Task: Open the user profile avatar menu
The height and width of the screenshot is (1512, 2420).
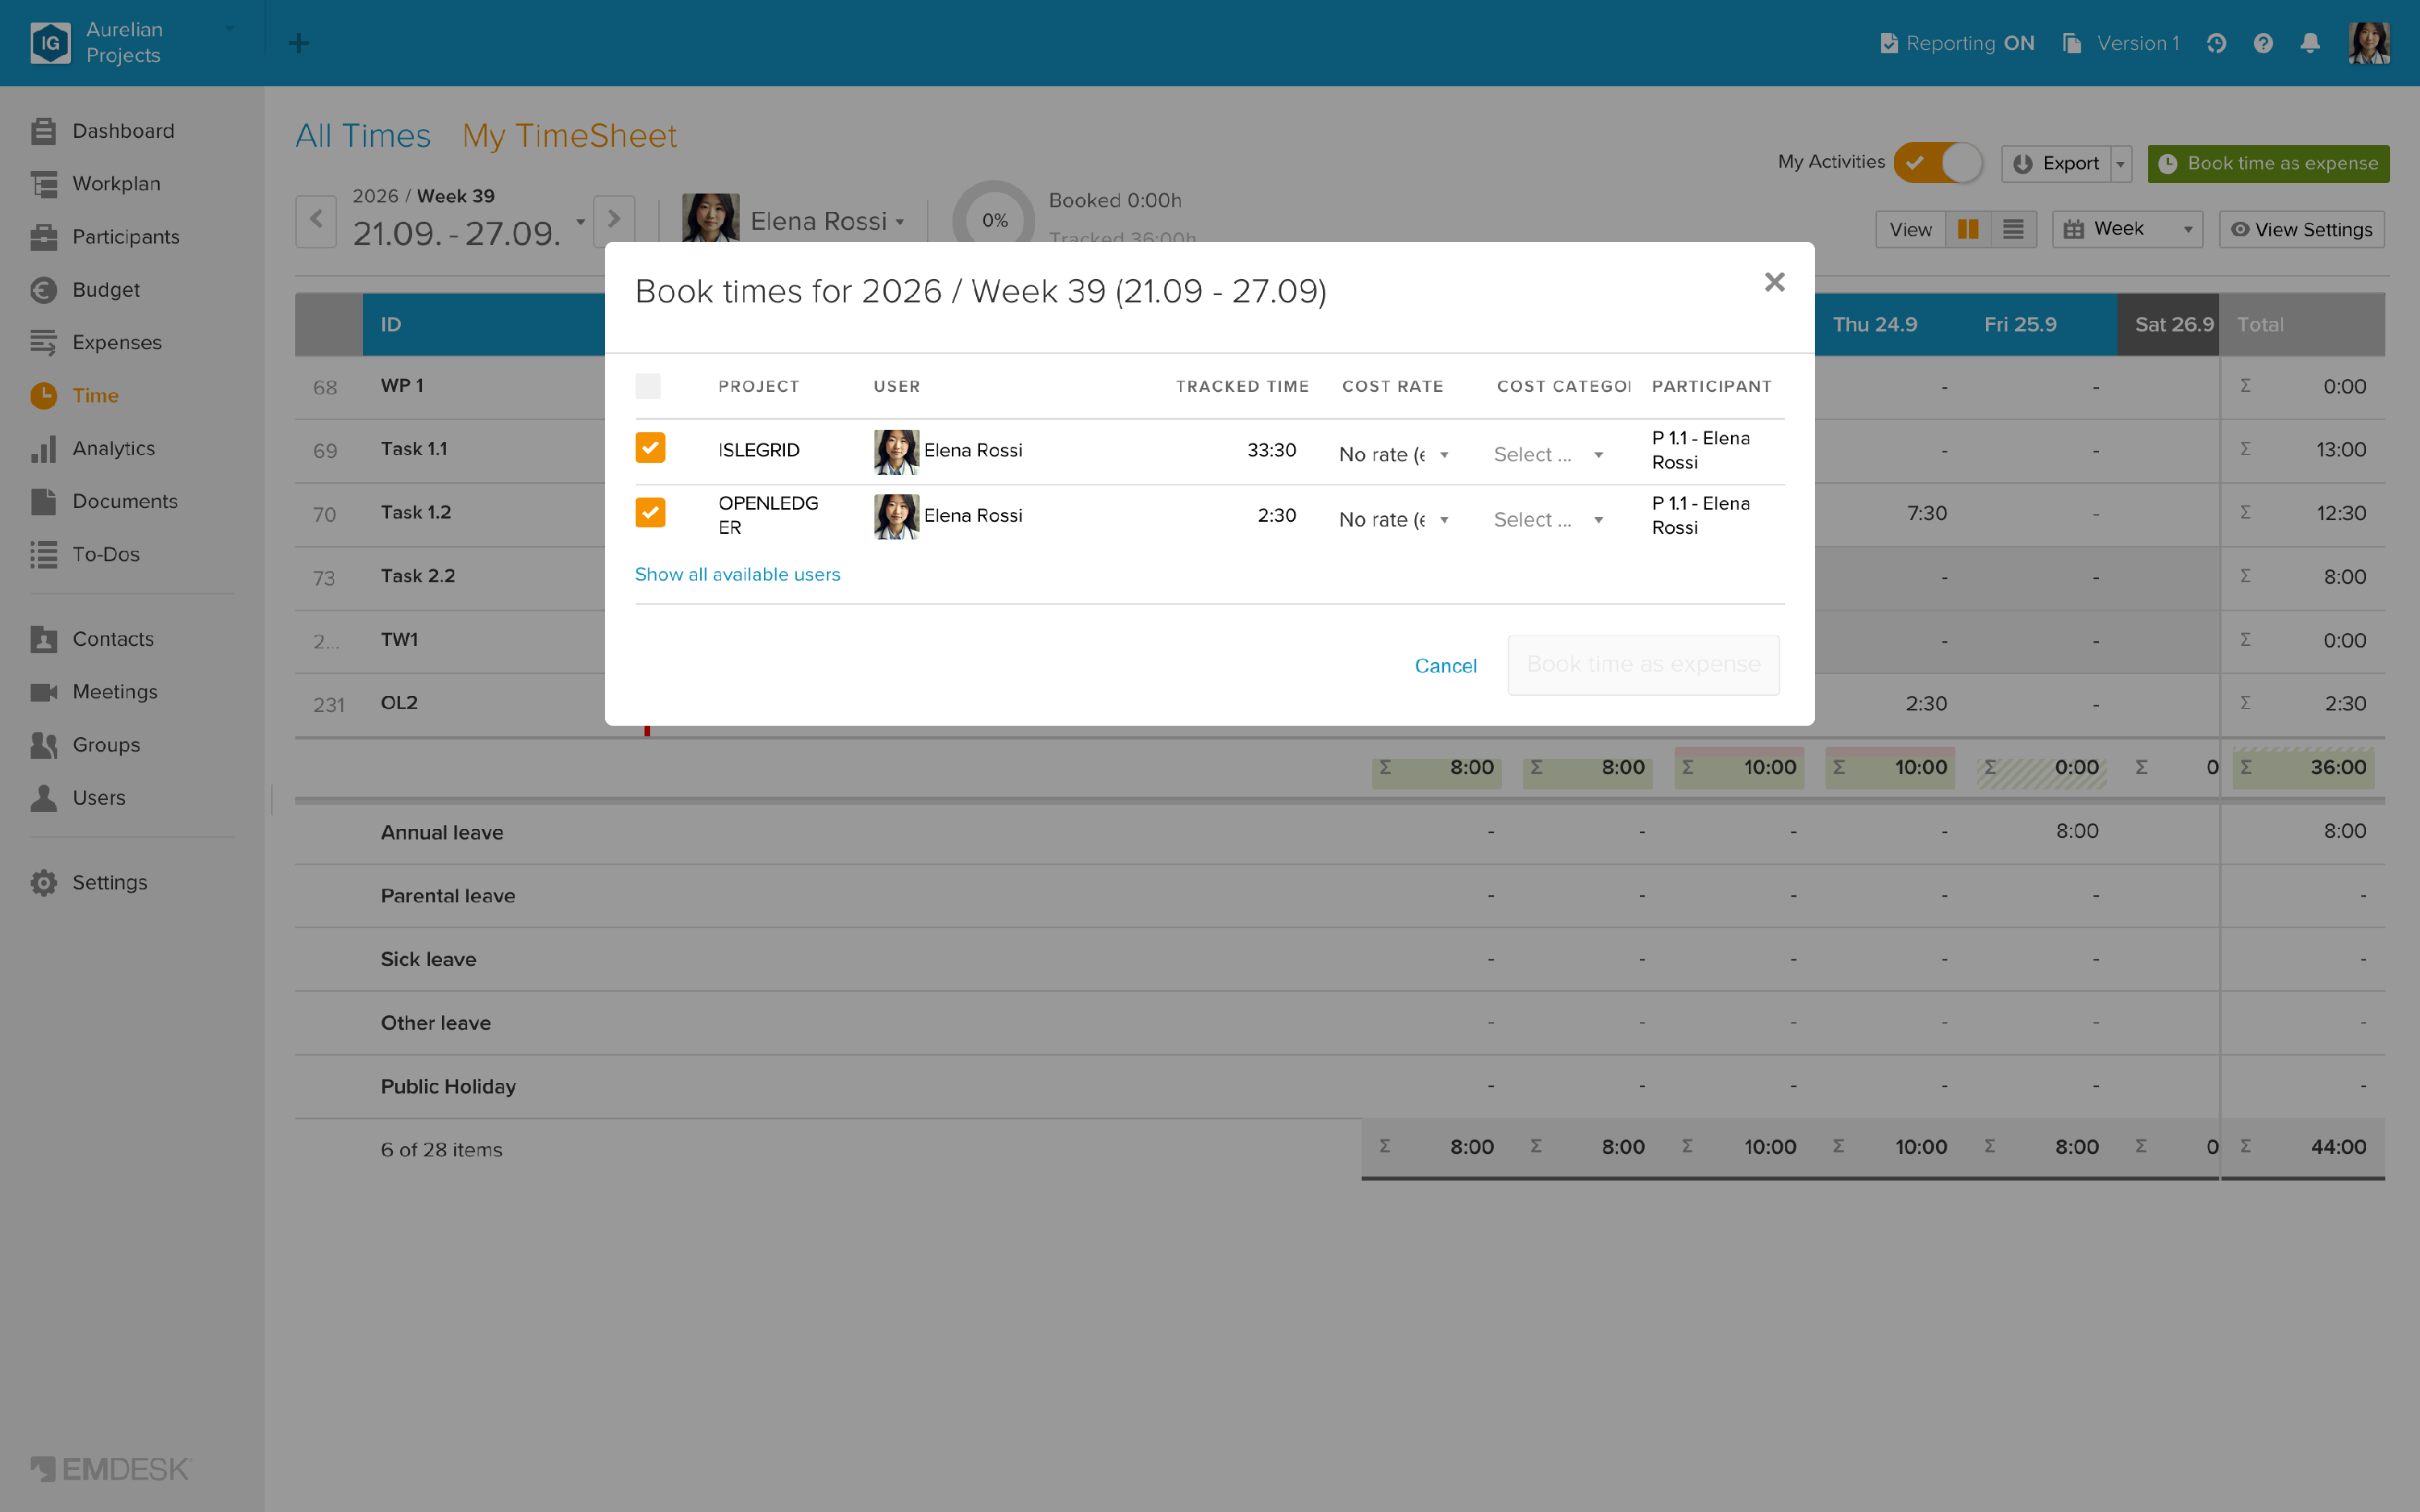Action: [x=2369, y=43]
